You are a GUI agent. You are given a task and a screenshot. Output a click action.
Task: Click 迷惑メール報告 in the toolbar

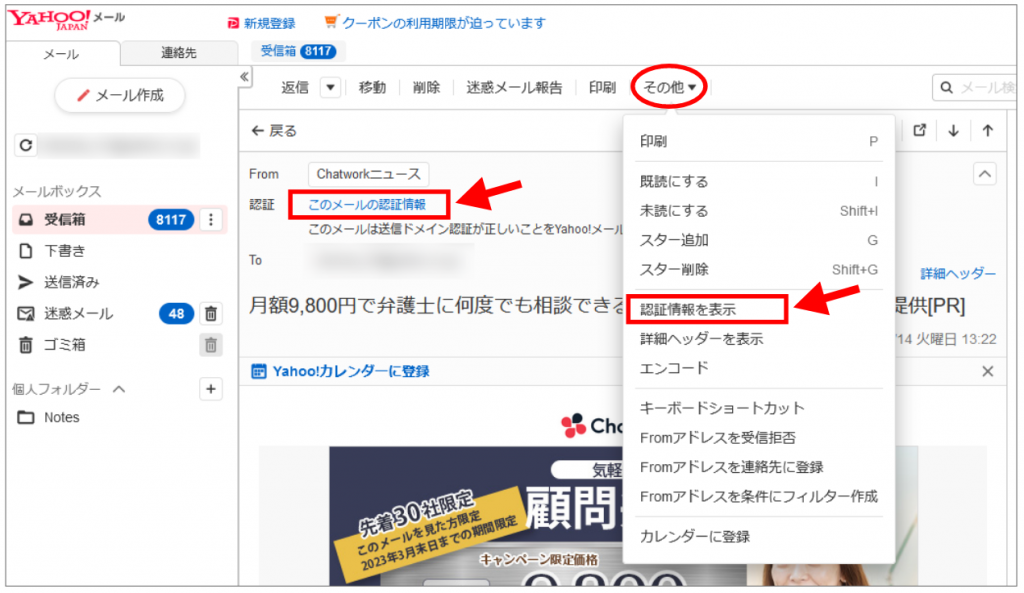coord(514,88)
